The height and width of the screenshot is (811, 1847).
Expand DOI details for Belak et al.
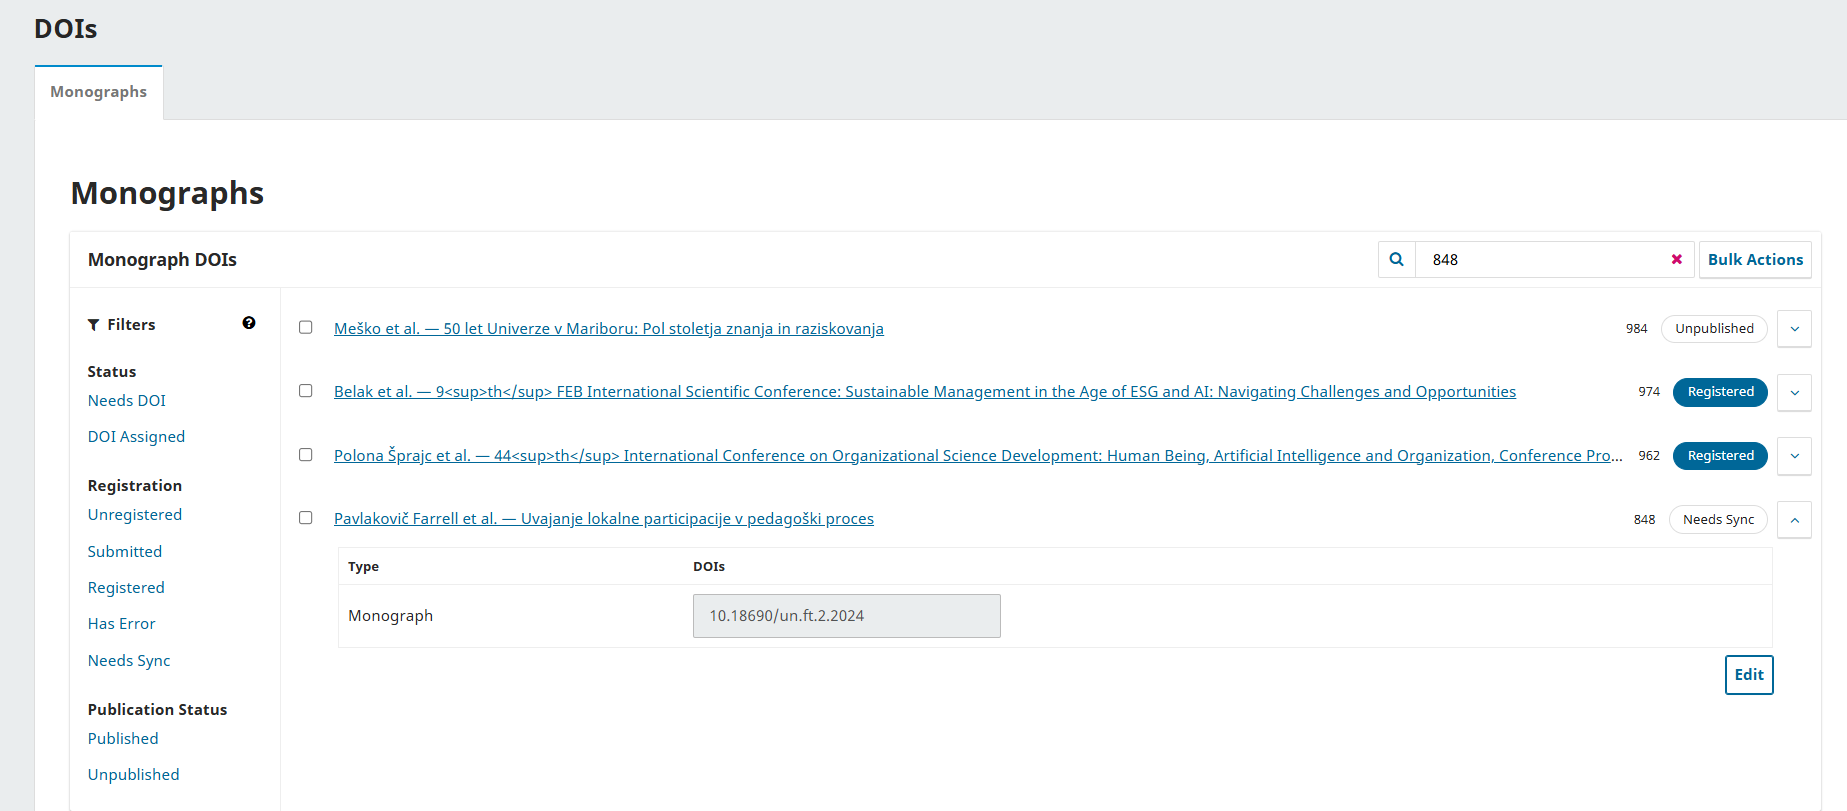[x=1794, y=392]
